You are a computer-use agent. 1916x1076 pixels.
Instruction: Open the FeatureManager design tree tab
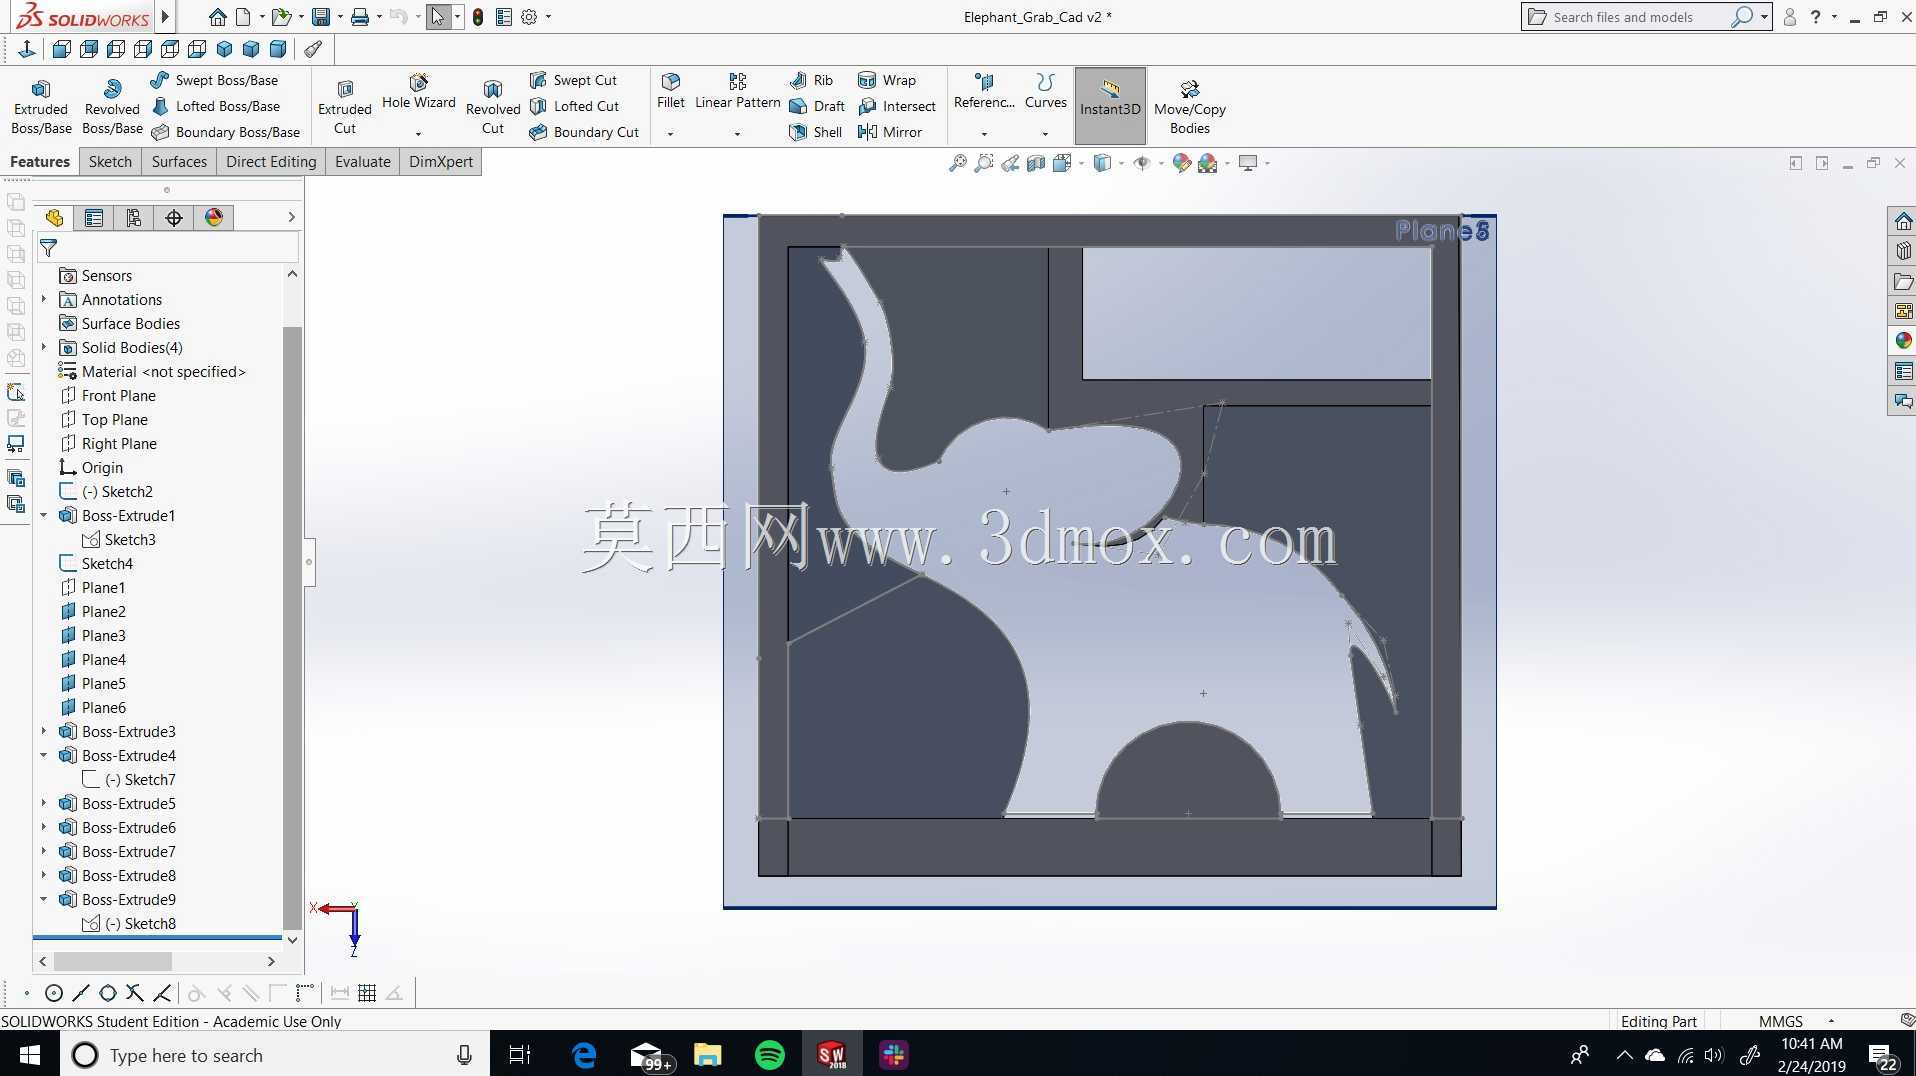tap(54, 218)
